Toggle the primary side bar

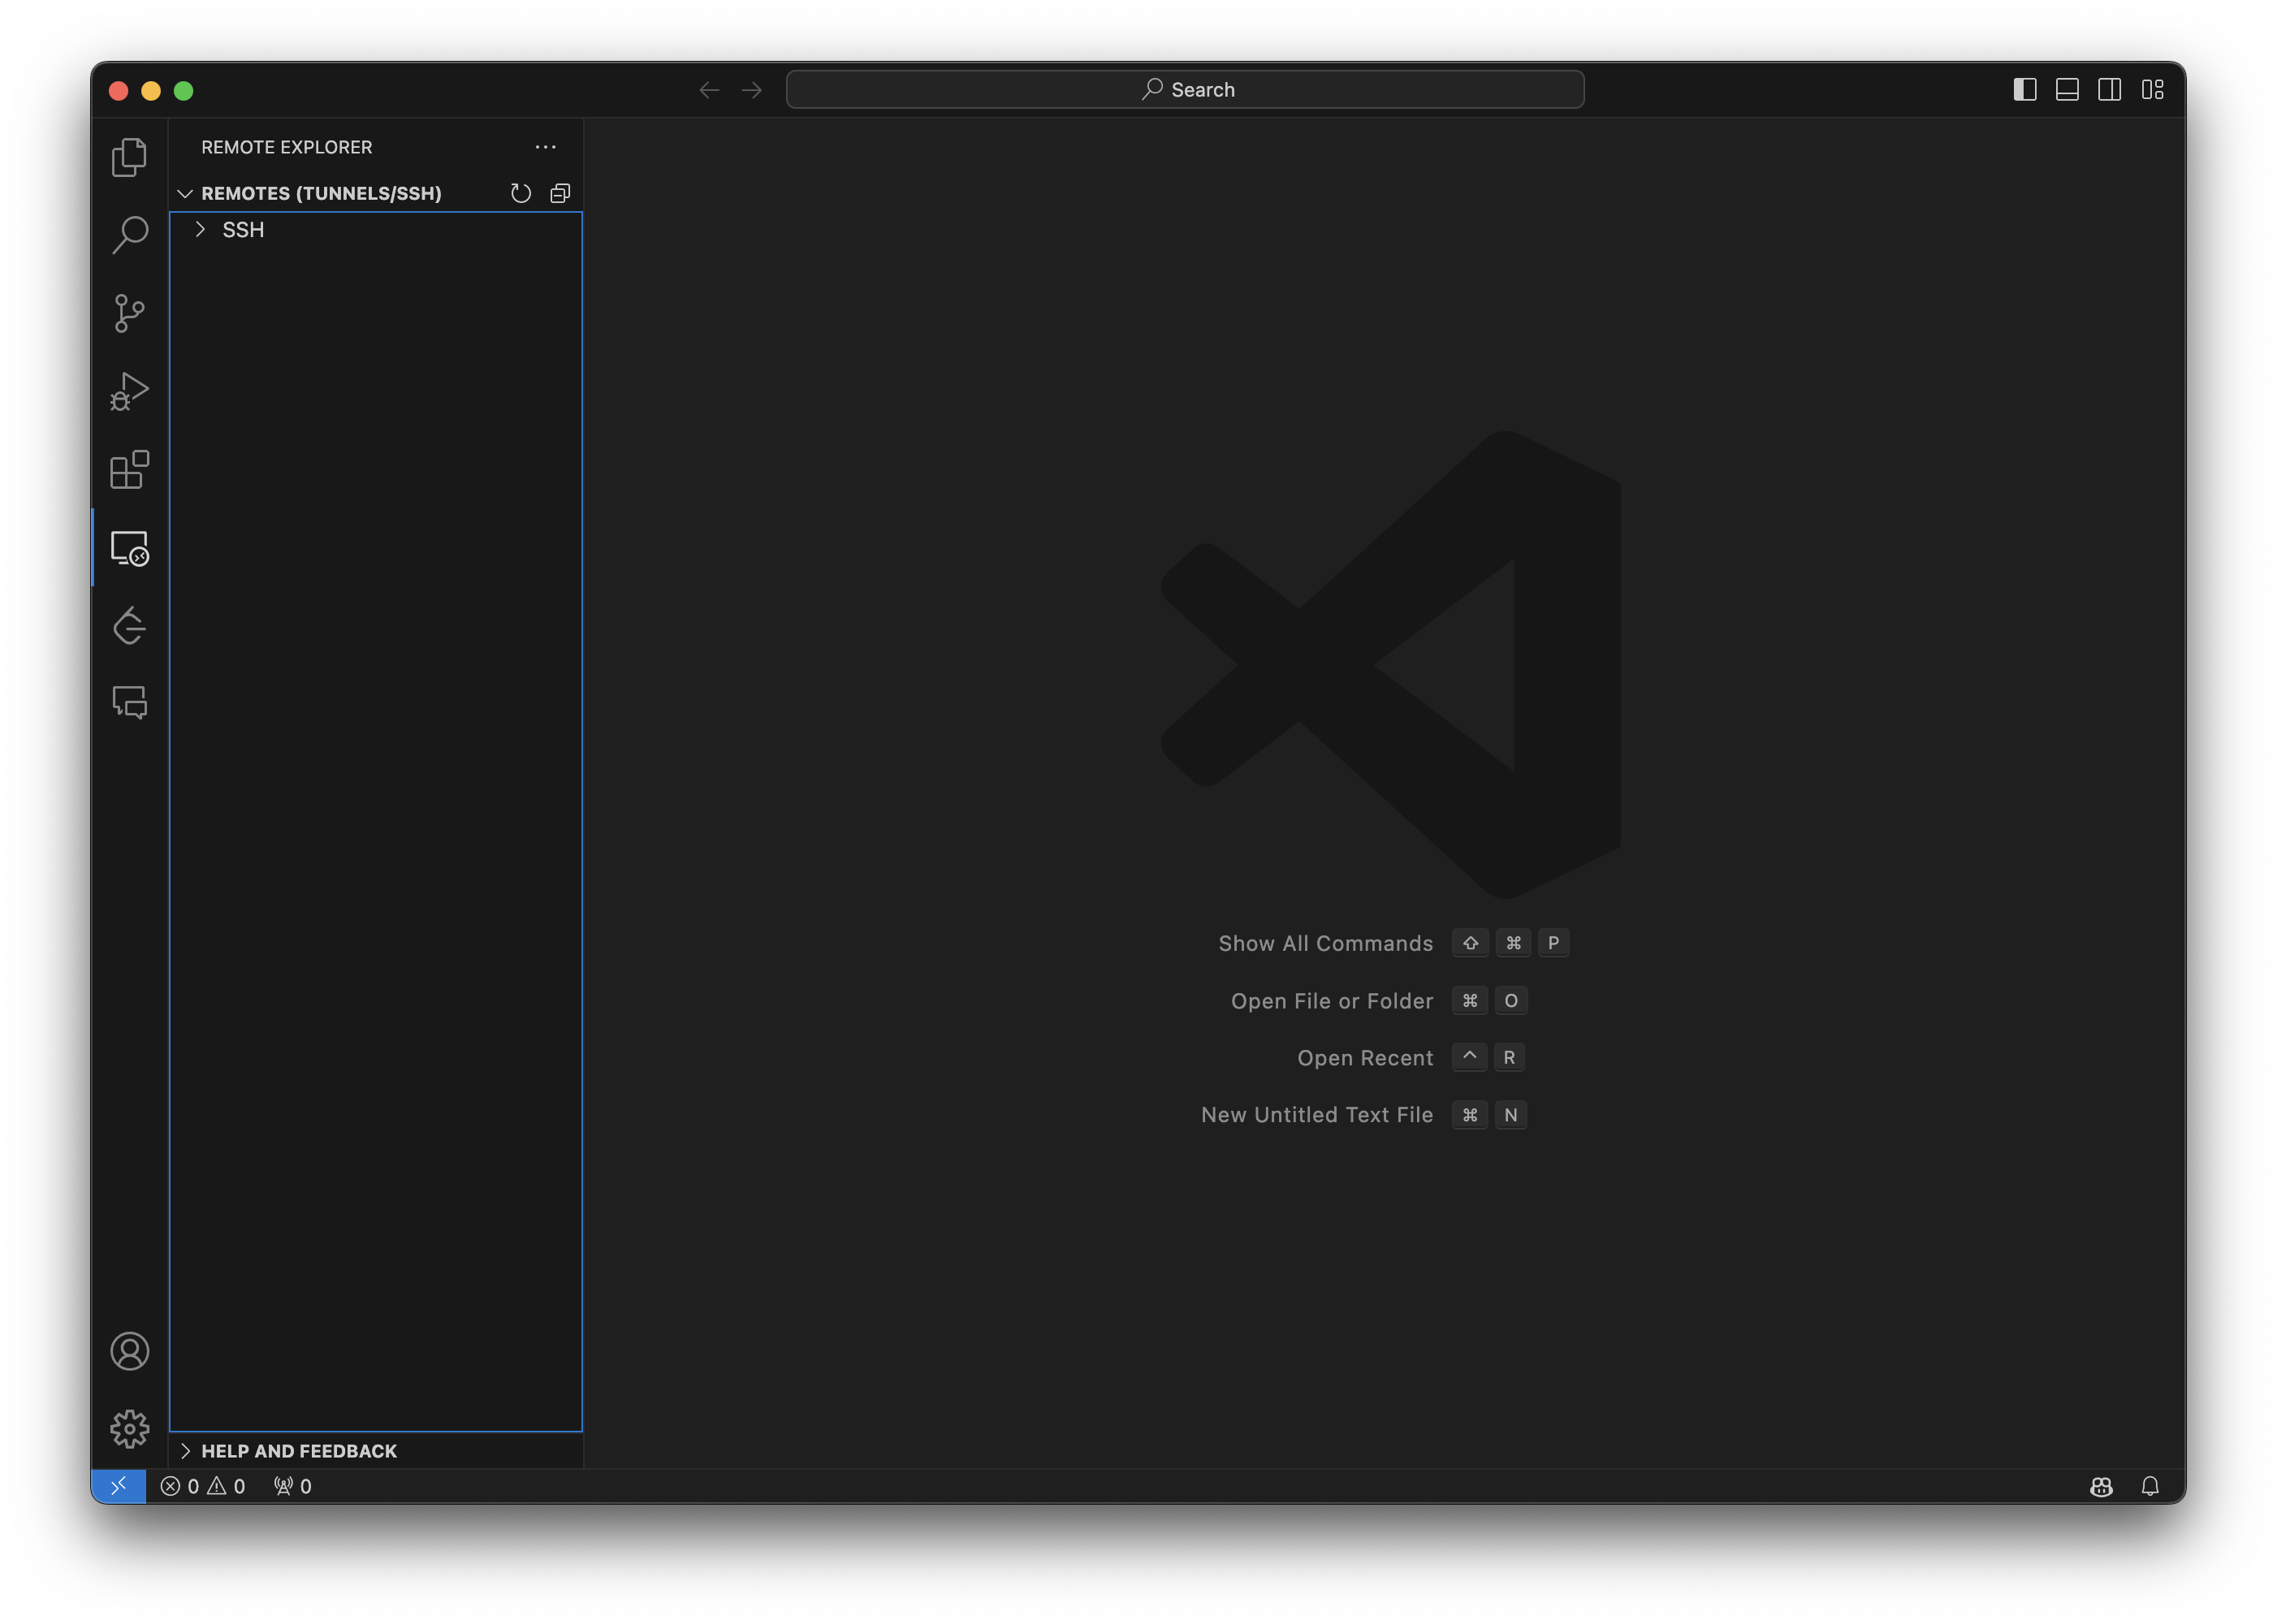[2024, 90]
